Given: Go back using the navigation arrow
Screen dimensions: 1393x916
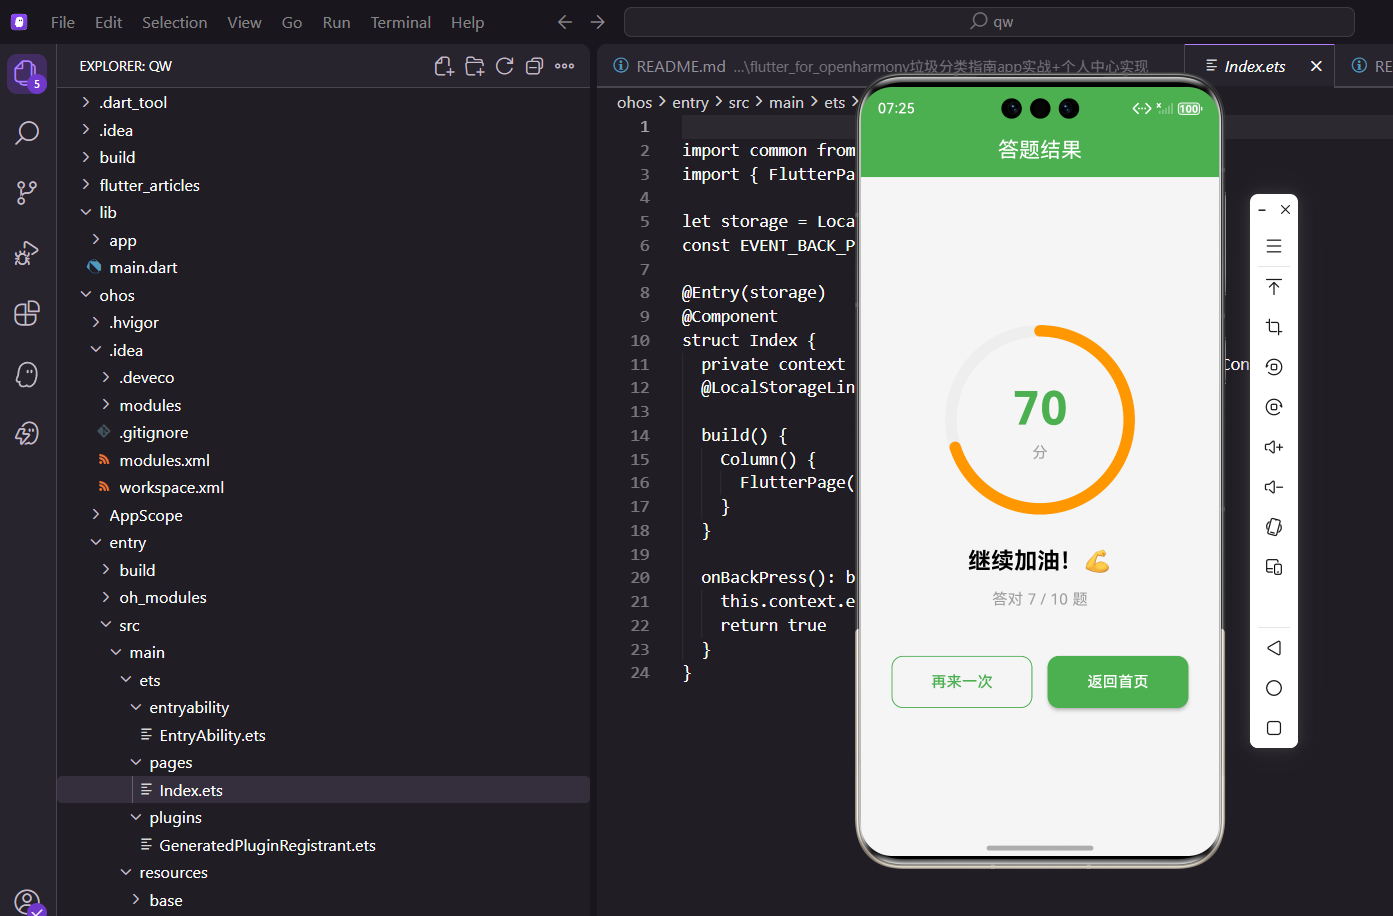Looking at the screenshot, I should click(x=565, y=22).
